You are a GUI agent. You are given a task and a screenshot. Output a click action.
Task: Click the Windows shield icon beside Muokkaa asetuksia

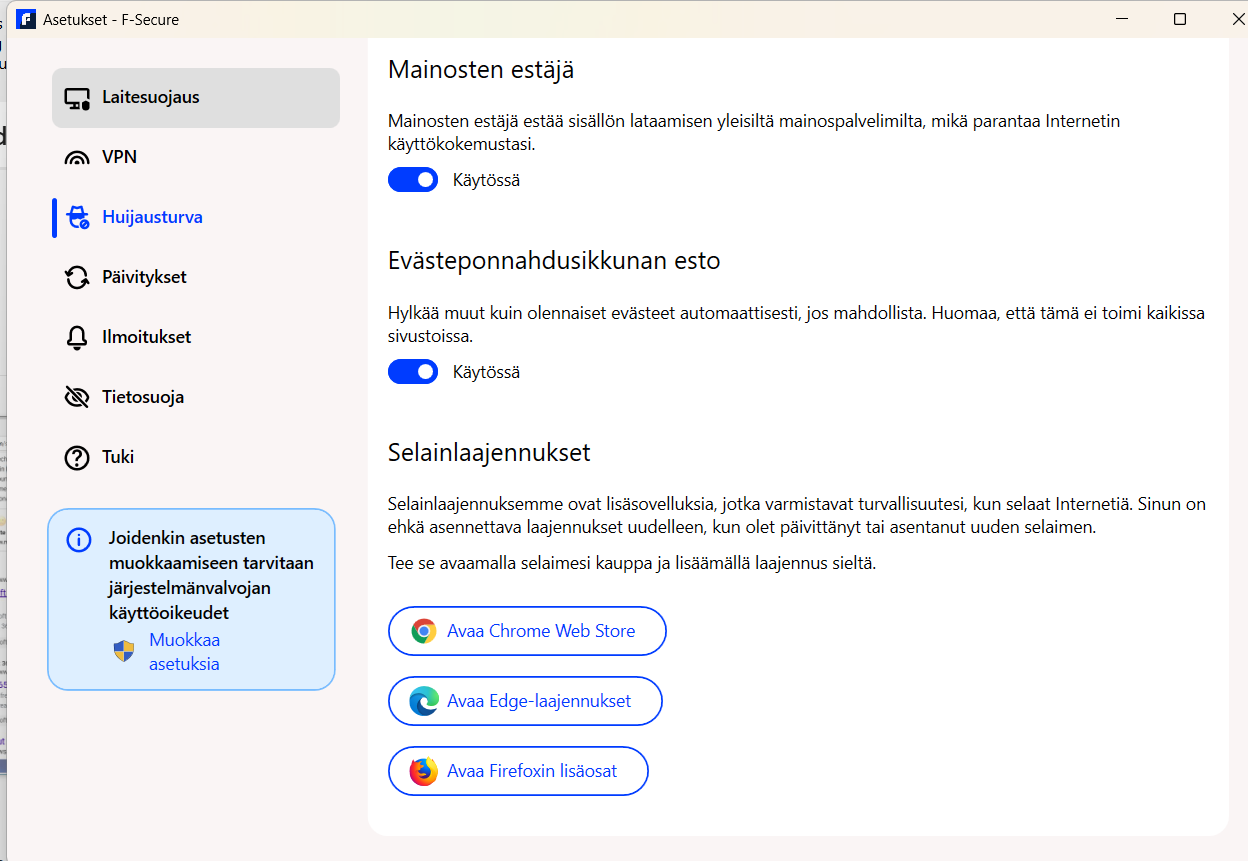pyautogui.click(x=123, y=652)
